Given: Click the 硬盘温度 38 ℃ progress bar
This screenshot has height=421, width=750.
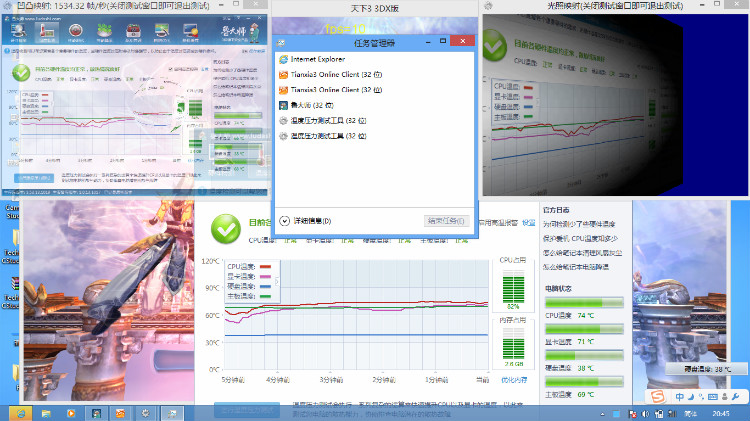Looking at the screenshot, I should coord(584,355).
